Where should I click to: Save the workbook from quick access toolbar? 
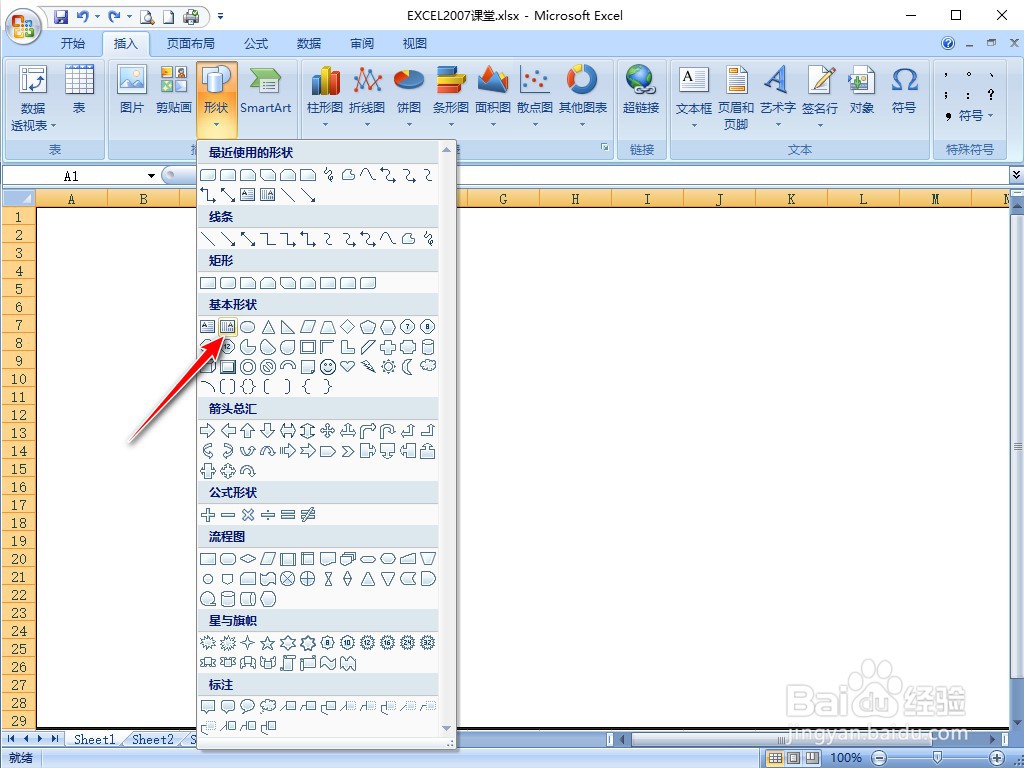pyautogui.click(x=61, y=16)
